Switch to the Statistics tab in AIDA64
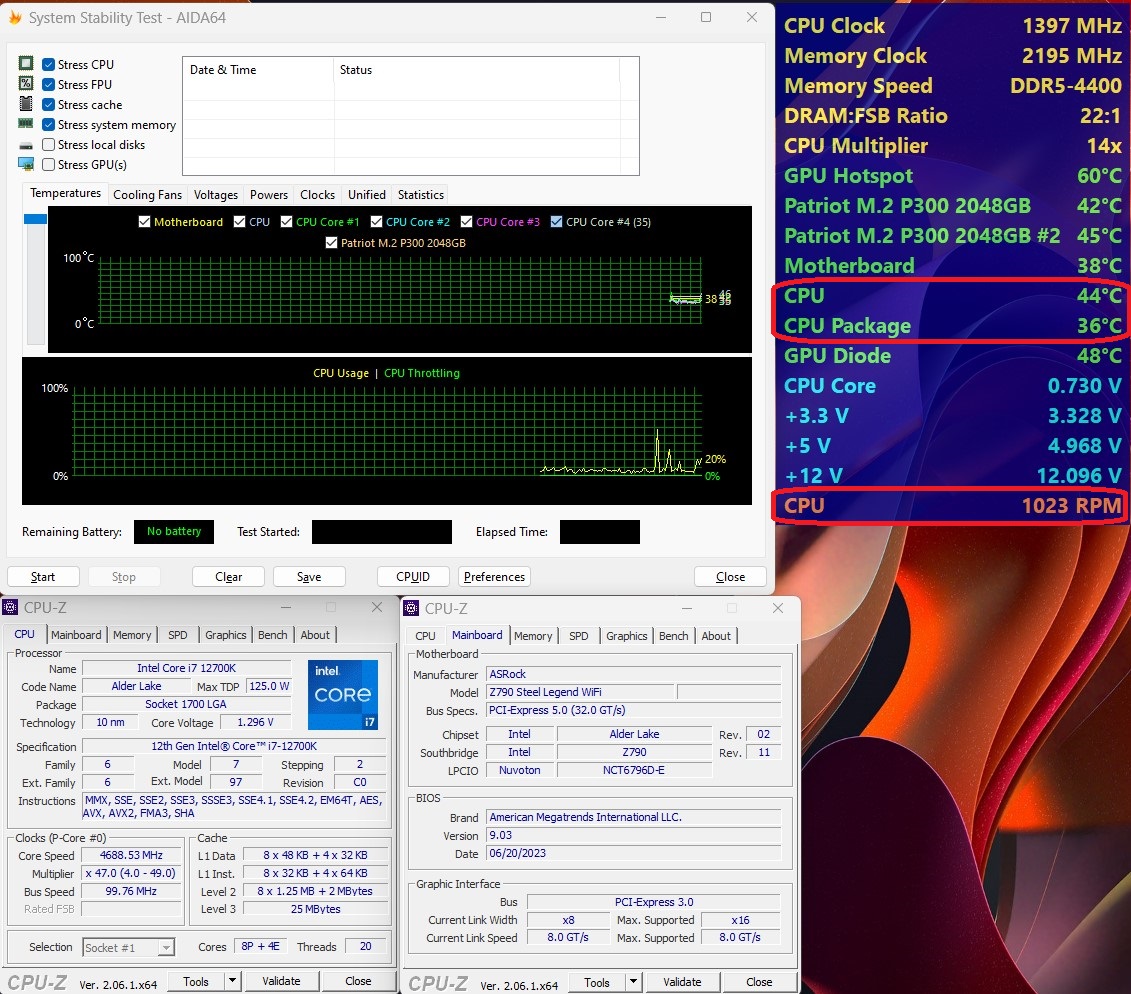This screenshot has width=1131, height=994. pyautogui.click(x=420, y=194)
